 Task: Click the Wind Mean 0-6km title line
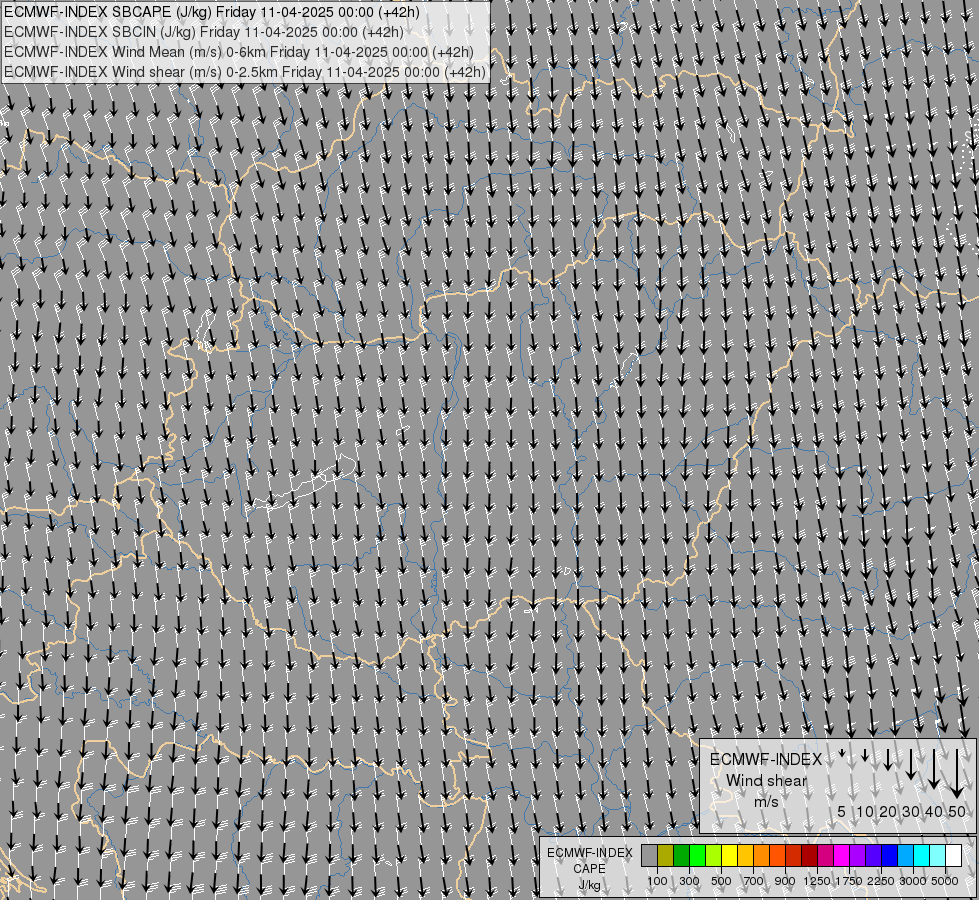point(239,52)
